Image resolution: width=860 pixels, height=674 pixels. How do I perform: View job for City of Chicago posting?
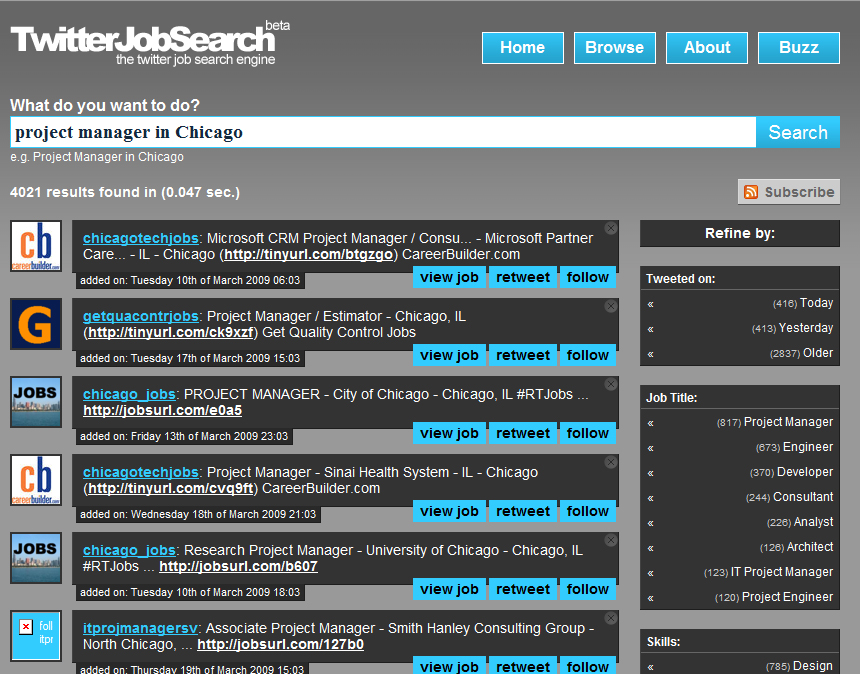(x=449, y=433)
